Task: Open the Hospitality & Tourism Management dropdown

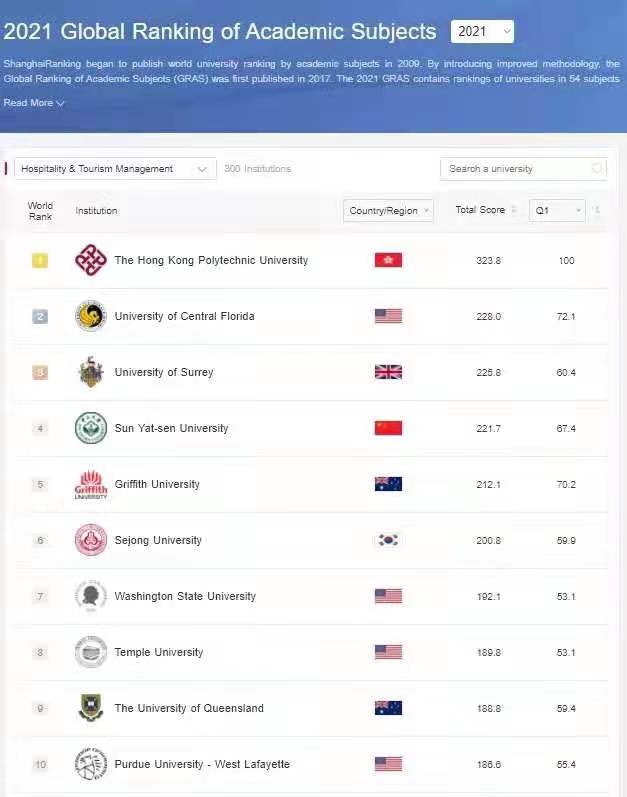Action: [115, 169]
